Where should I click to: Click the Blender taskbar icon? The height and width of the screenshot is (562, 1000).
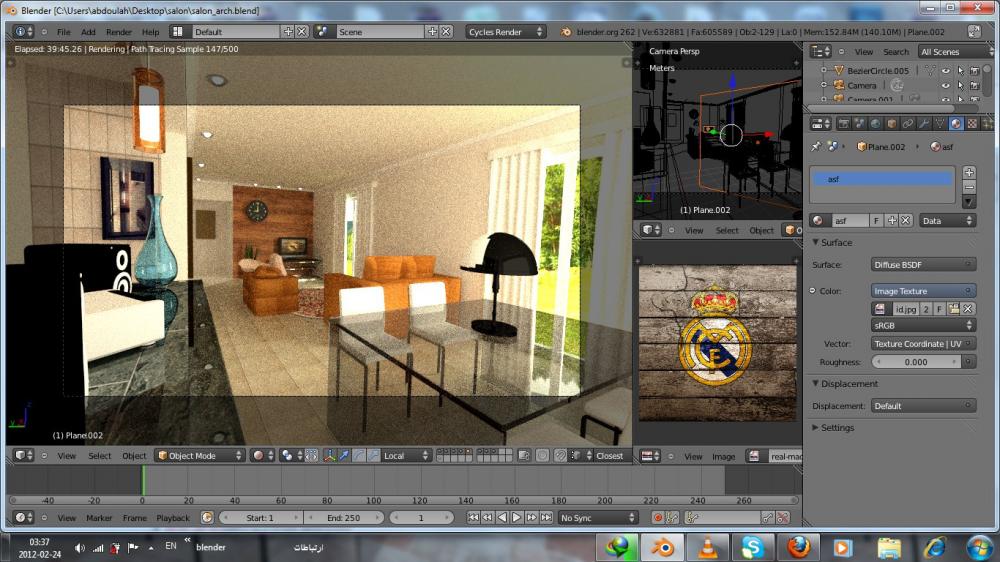[x=663, y=547]
